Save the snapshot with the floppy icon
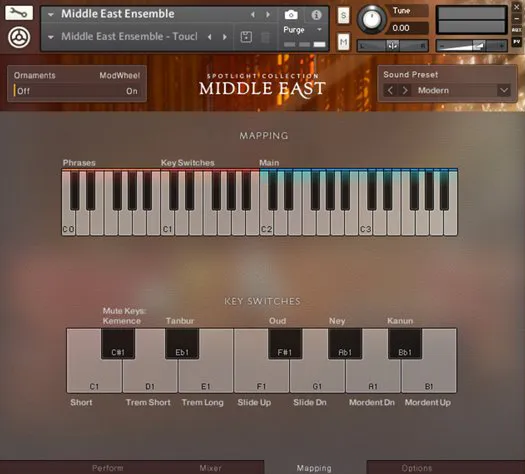This screenshot has height=474, width=525. [246, 37]
